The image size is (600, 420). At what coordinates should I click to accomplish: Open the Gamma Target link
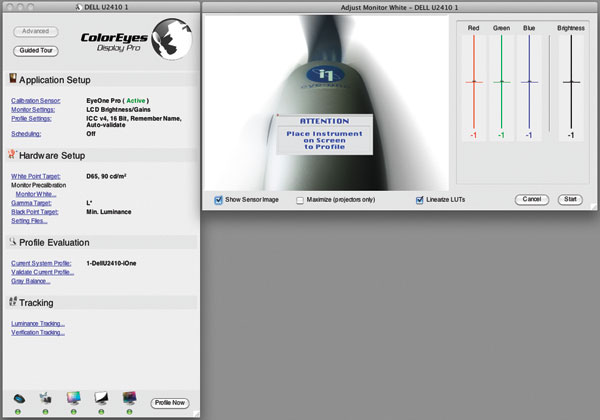coord(31,203)
